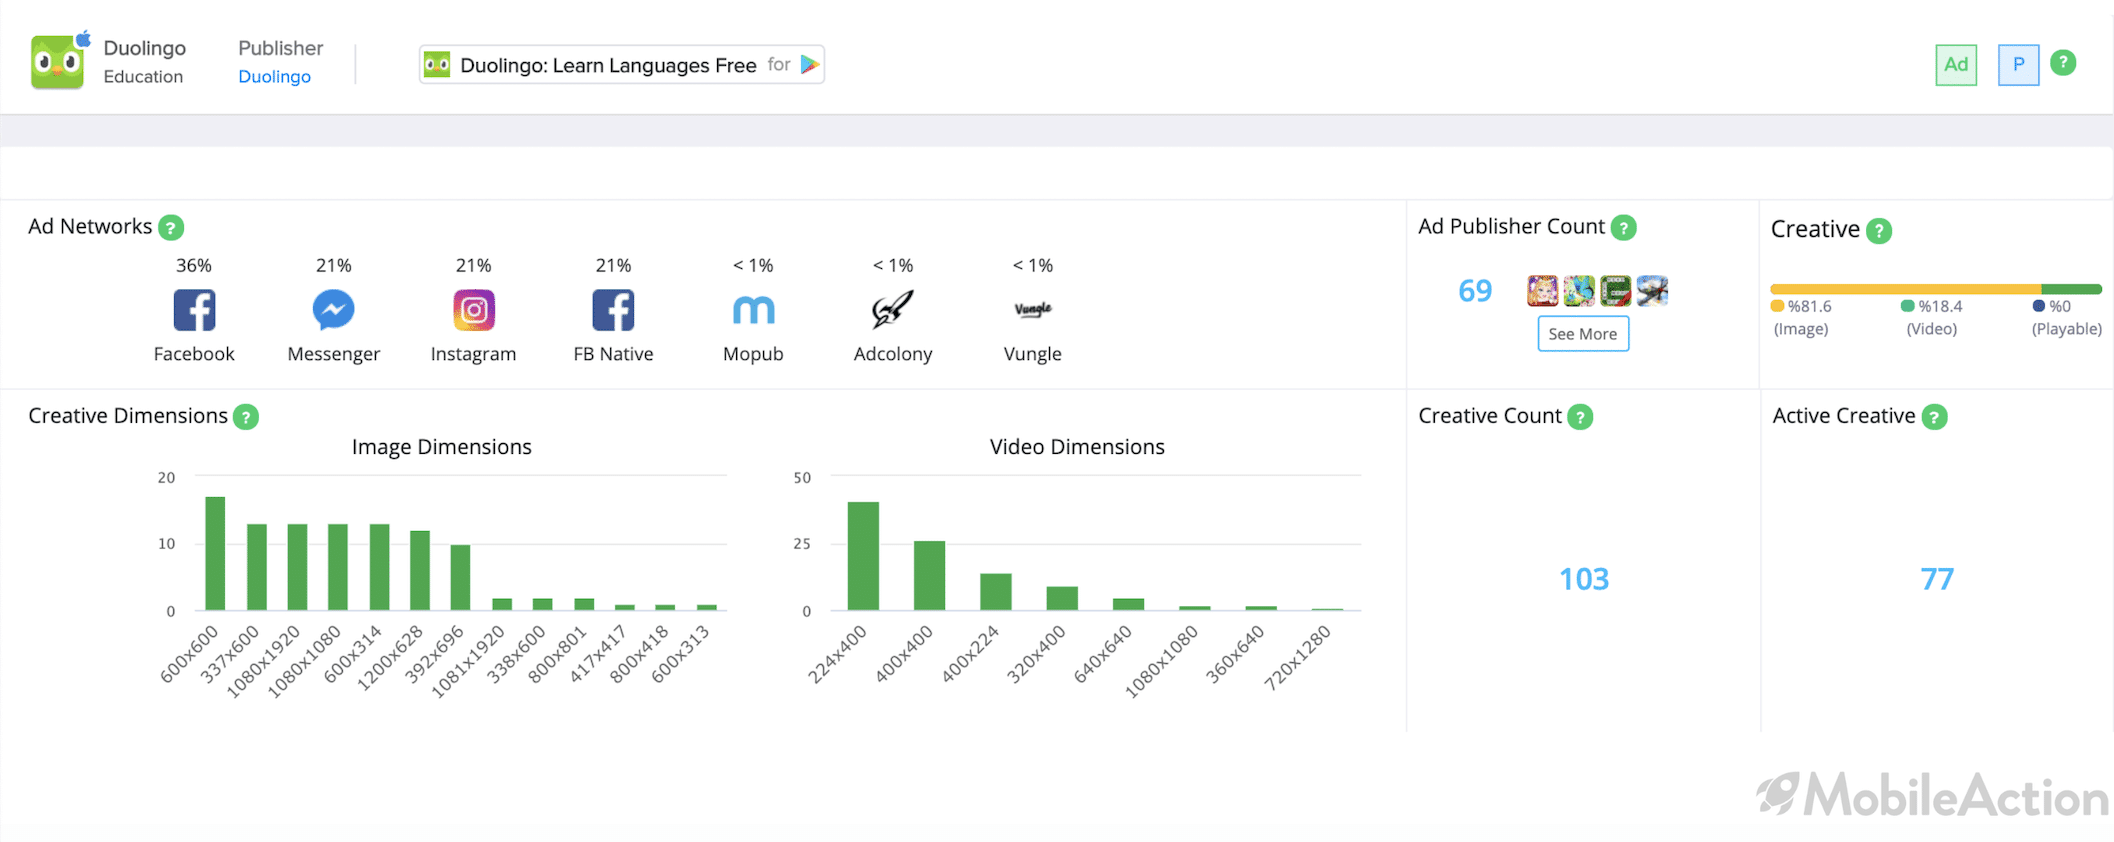
Task: Click the 392x696 image dimension bar
Action: coord(460,577)
